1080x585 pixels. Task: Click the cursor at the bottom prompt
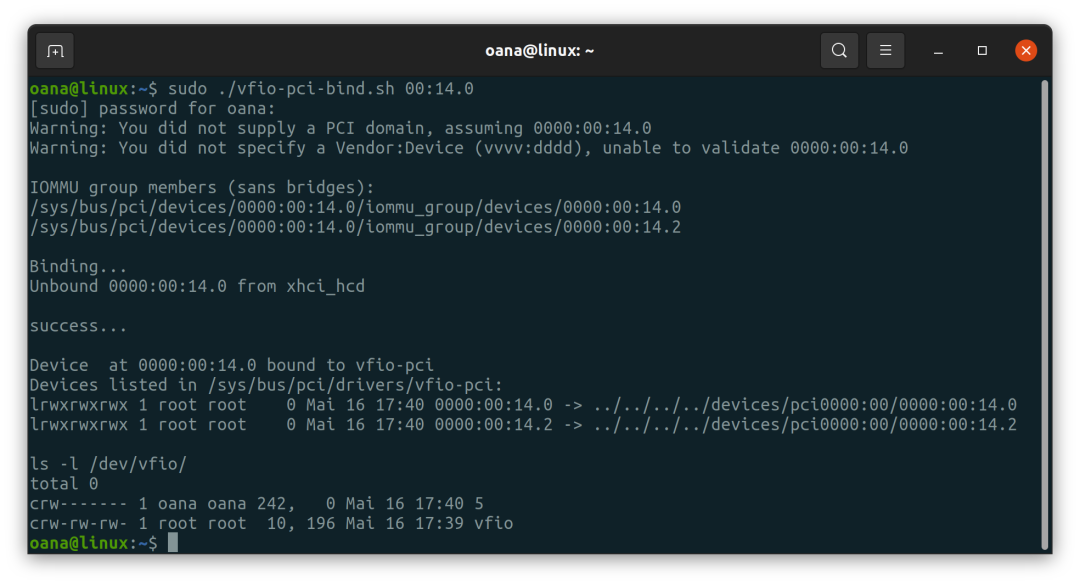point(173,542)
